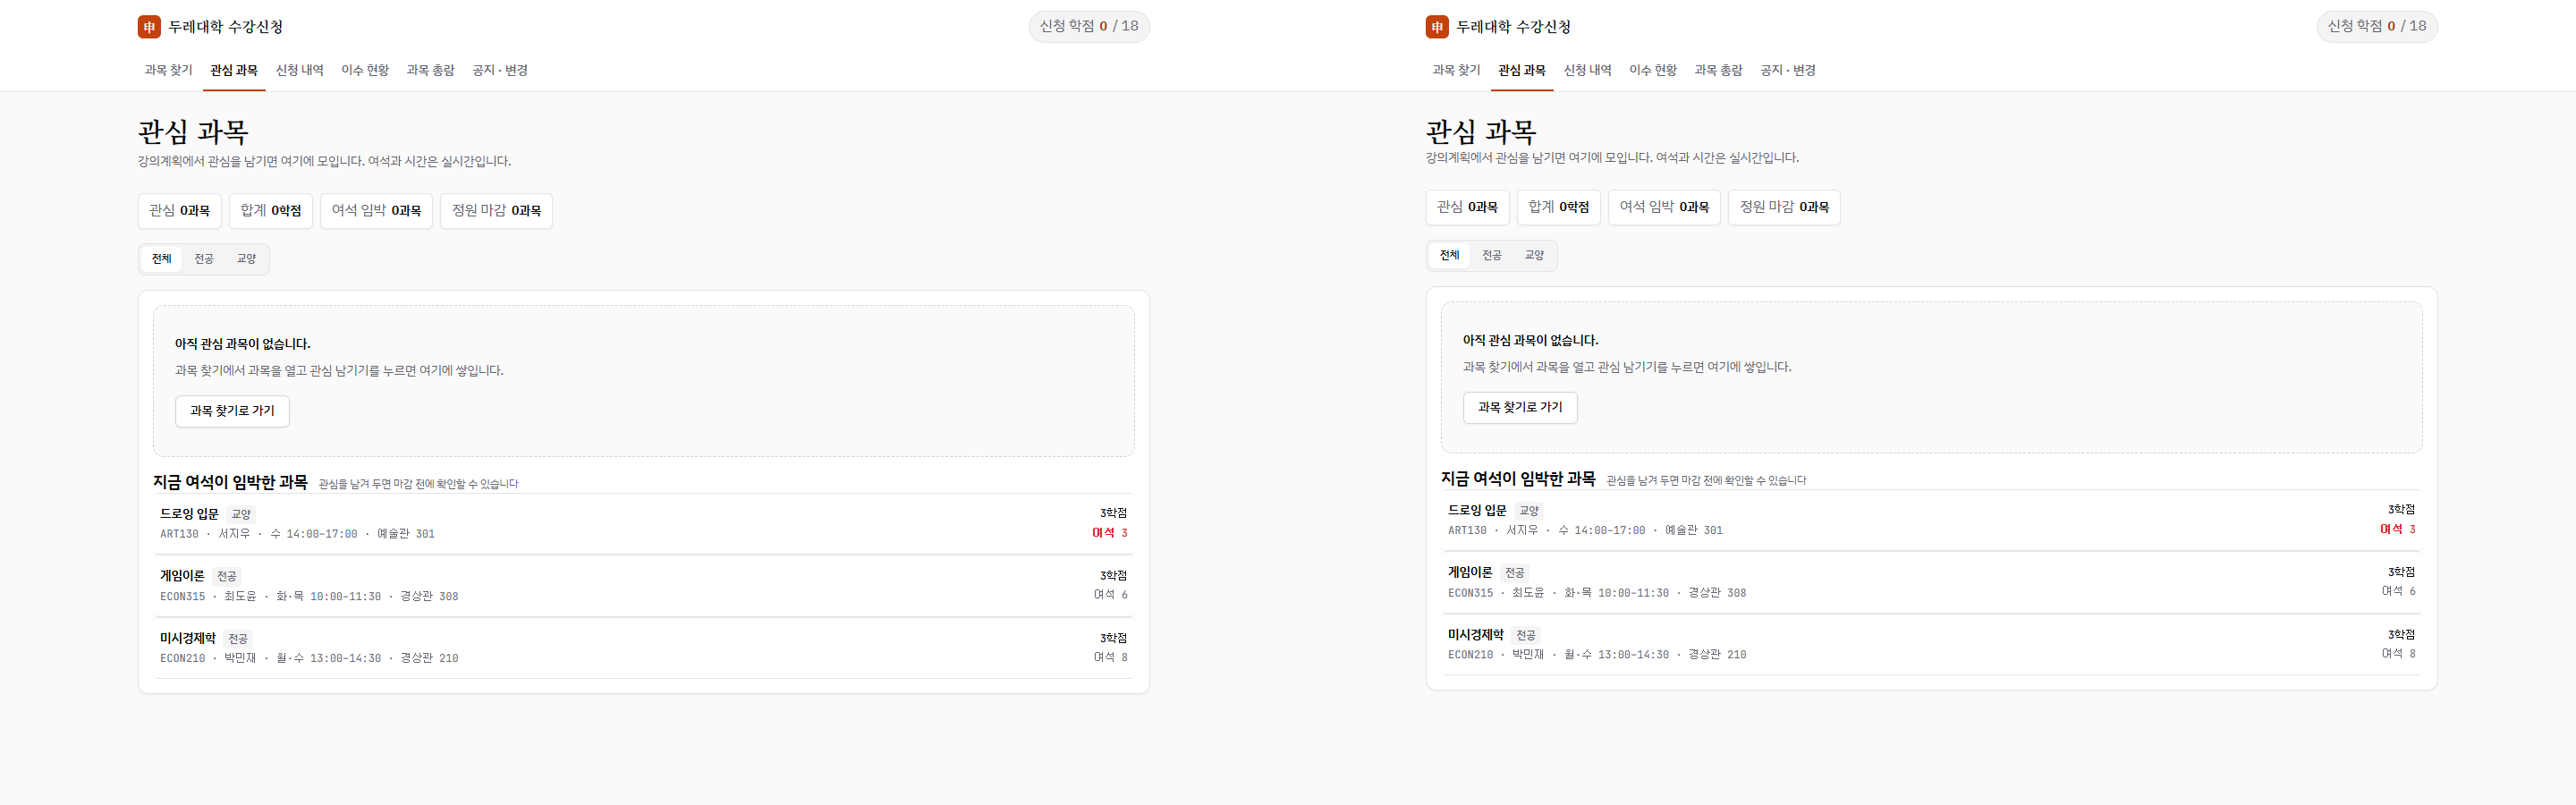
Task: Click 과목 찾기로 가기 button in right pane
Action: pos(1520,407)
